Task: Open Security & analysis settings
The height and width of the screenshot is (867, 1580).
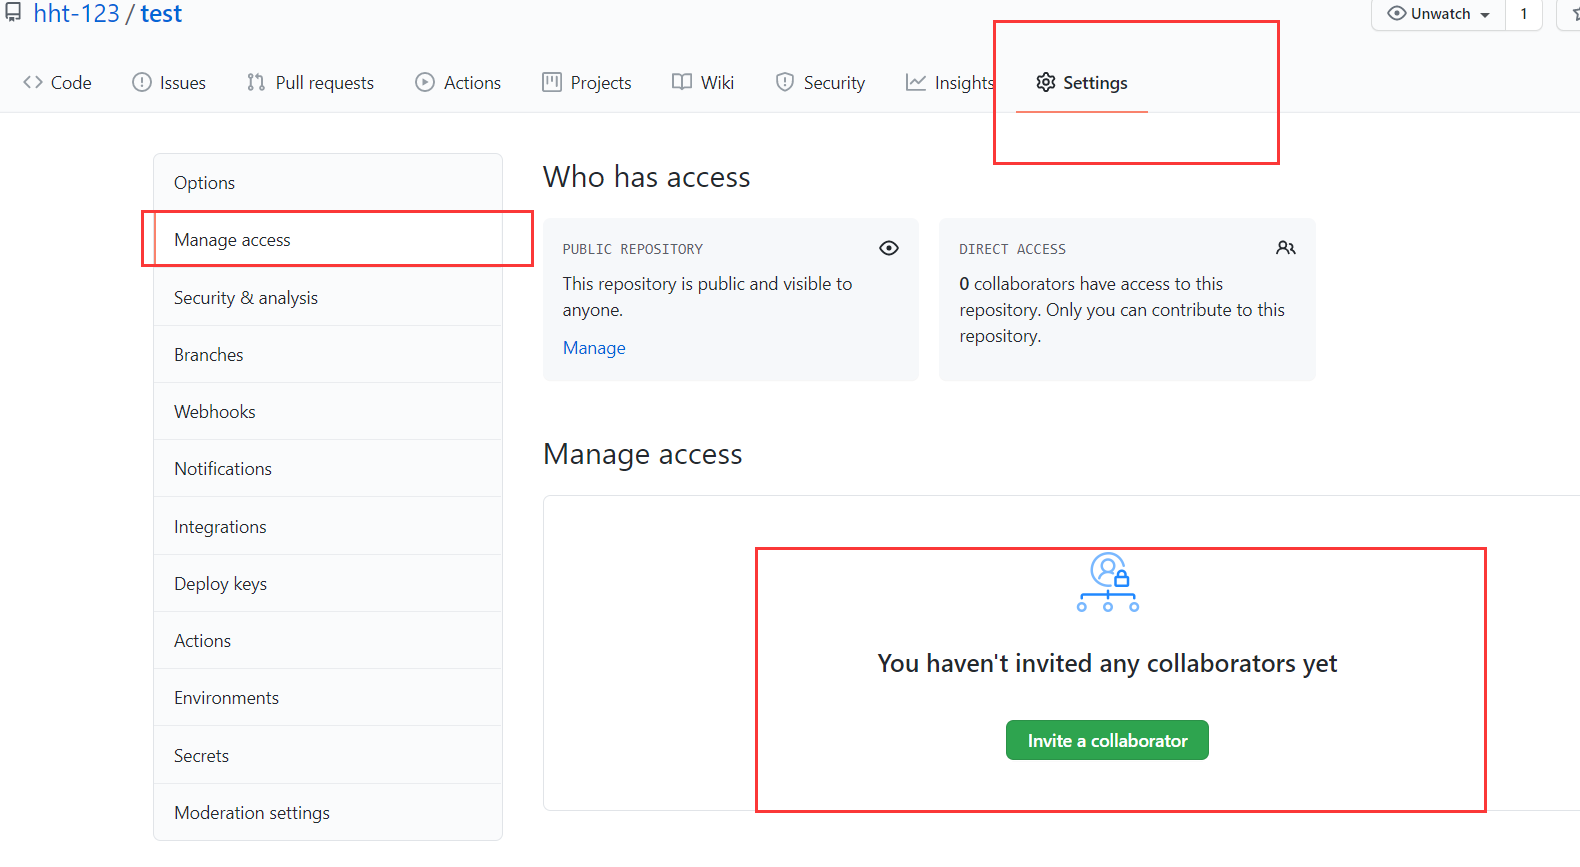Action: click(328, 298)
